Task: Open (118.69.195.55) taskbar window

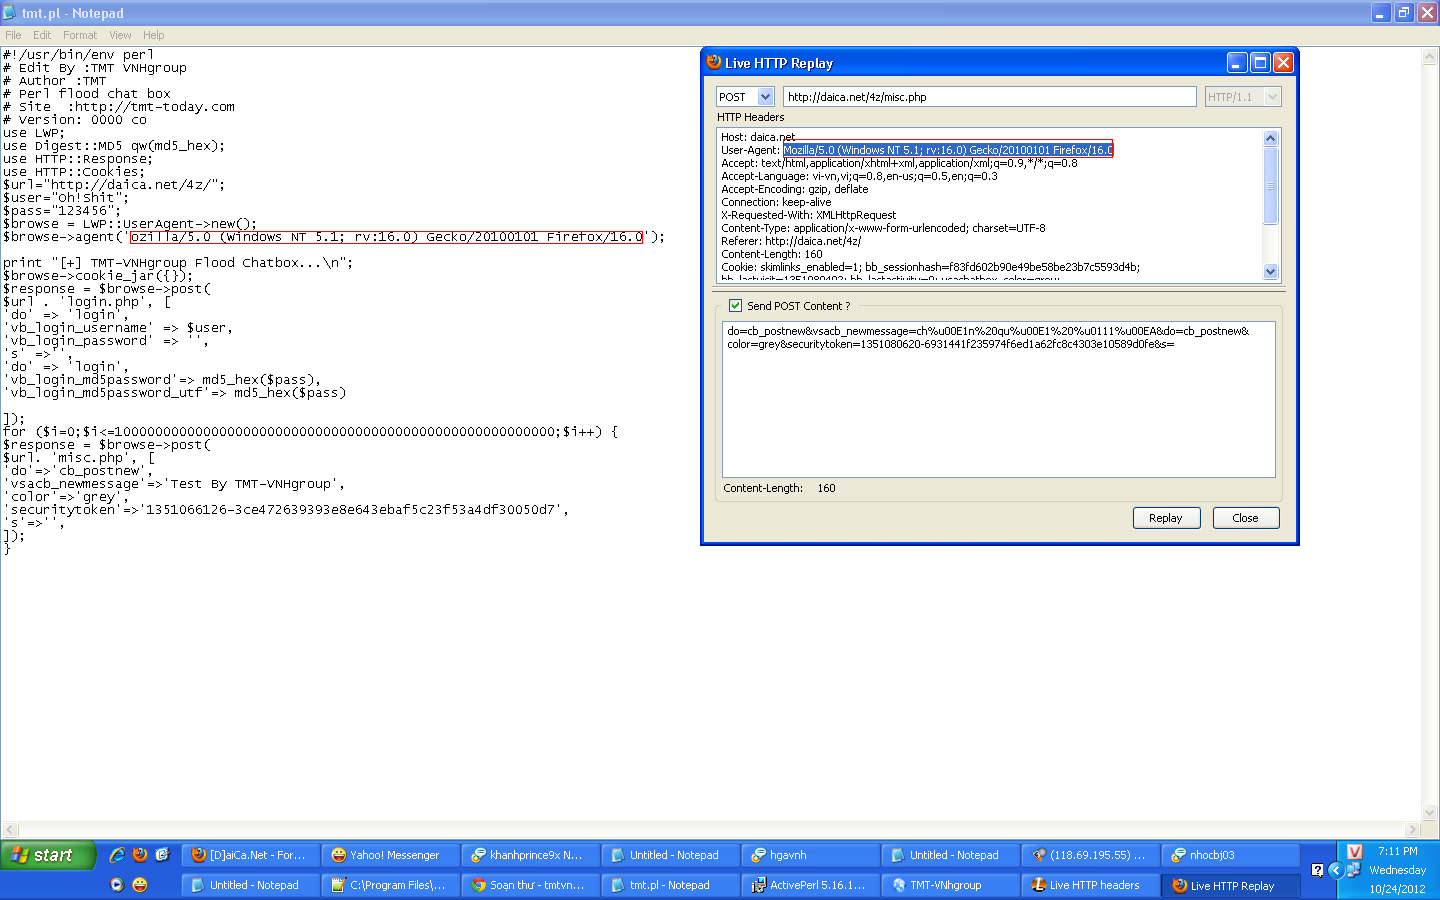Action: tap(1091, 855)
